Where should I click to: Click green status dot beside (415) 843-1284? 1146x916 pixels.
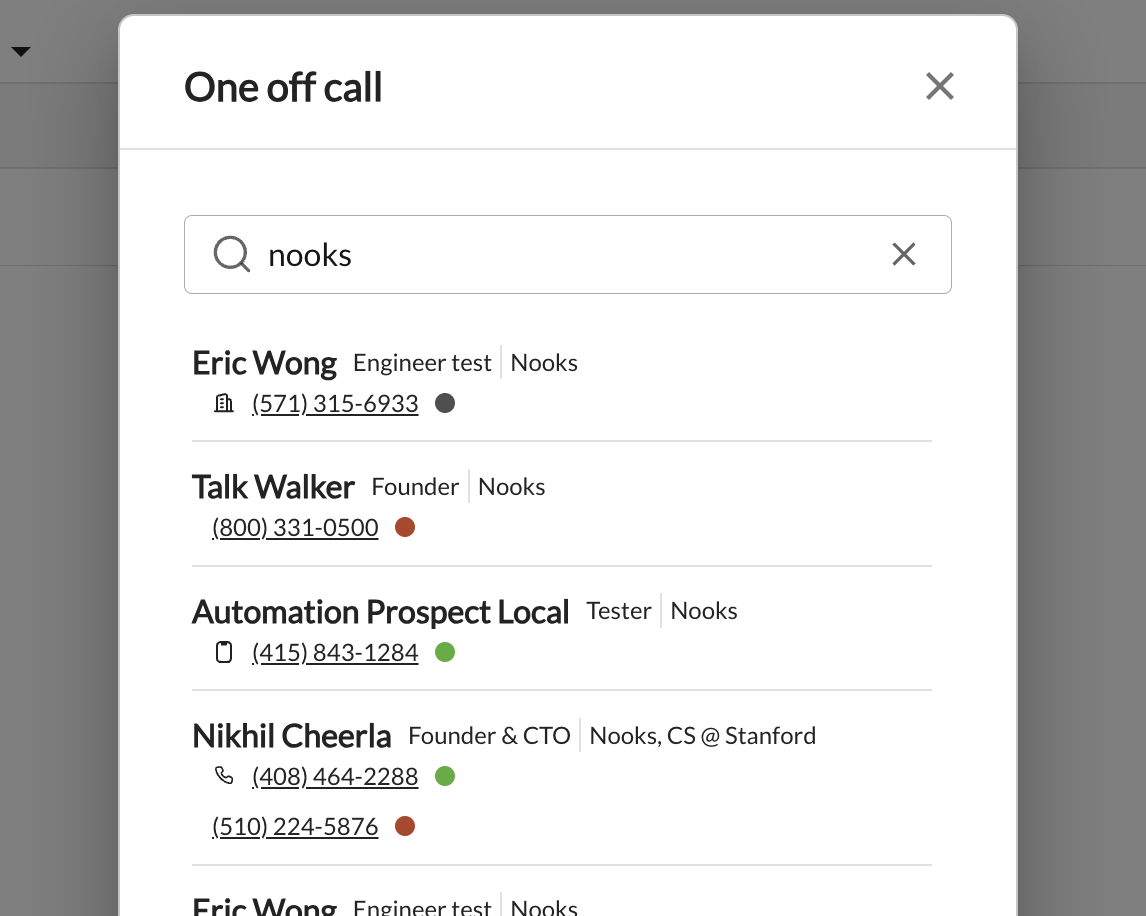point(445,651)
